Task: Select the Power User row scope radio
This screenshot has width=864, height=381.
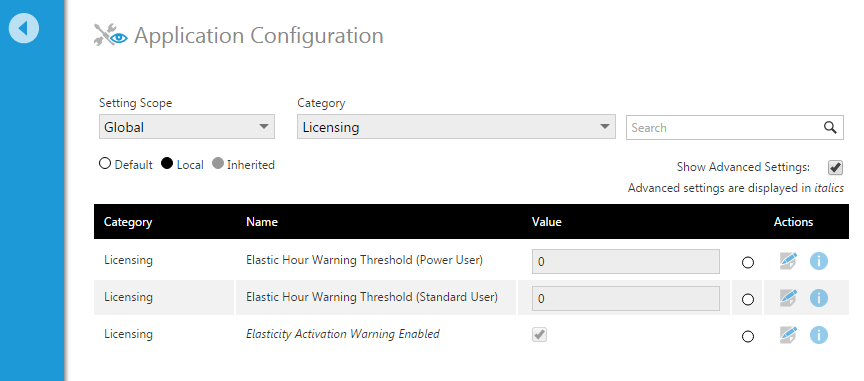Action: [748, 263]
